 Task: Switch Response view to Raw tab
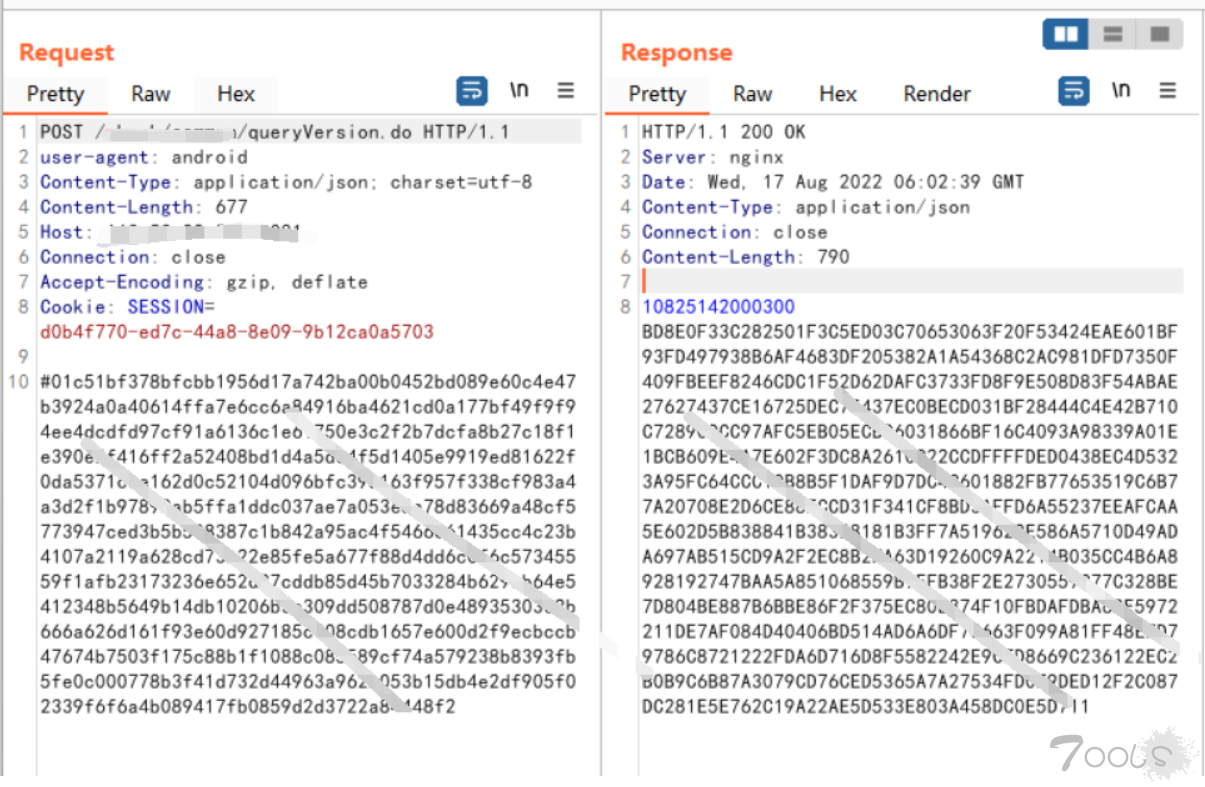click(x=752, y=94)
